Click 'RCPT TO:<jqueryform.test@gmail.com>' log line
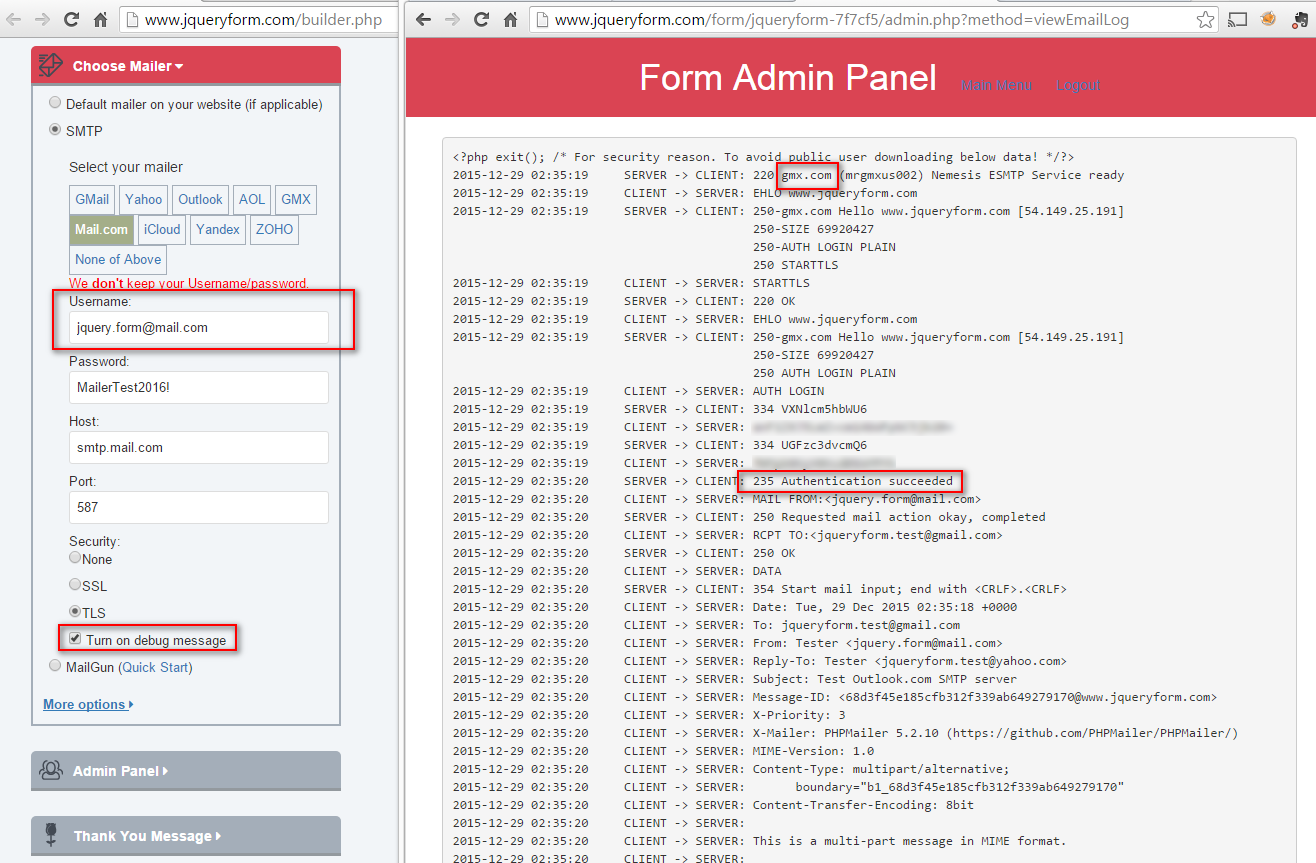1316x863 pixels. coord(878,535)
